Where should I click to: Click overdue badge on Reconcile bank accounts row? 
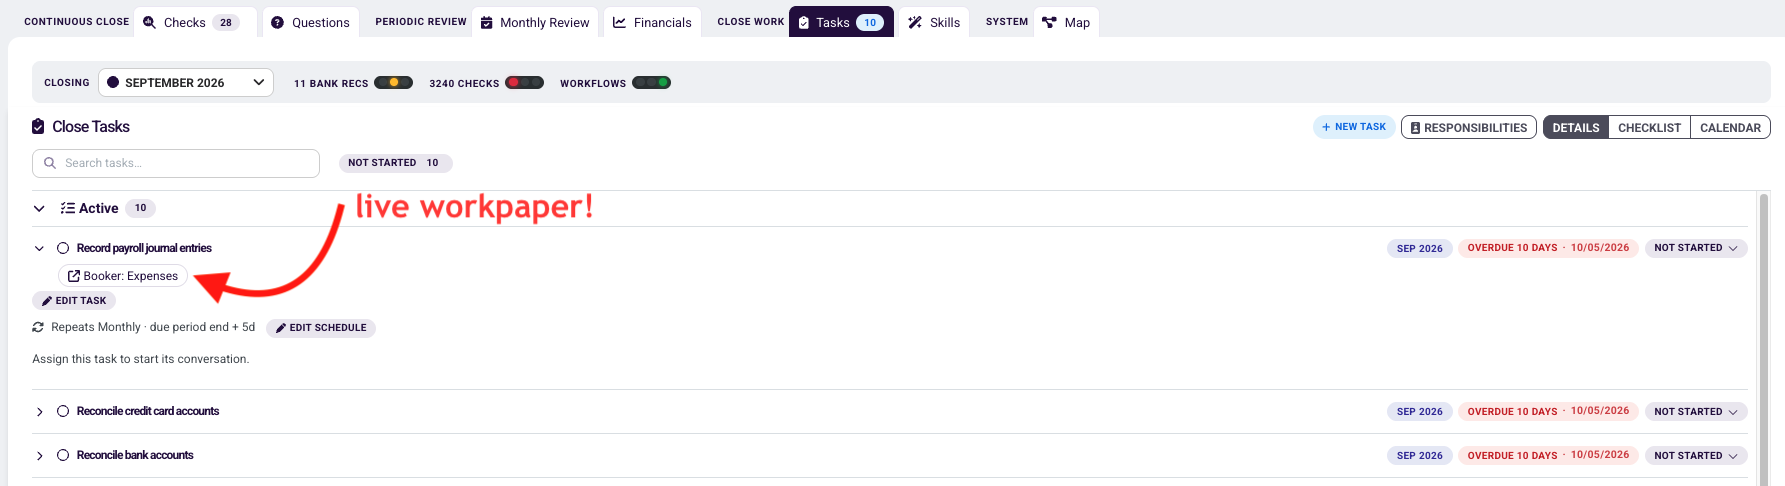pos(1548,455)
